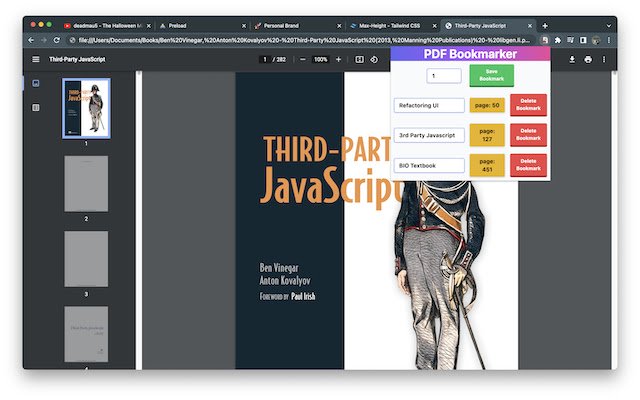Reload the current page
This screenshot has height=400, width=640.
click(x=57, y=40)
